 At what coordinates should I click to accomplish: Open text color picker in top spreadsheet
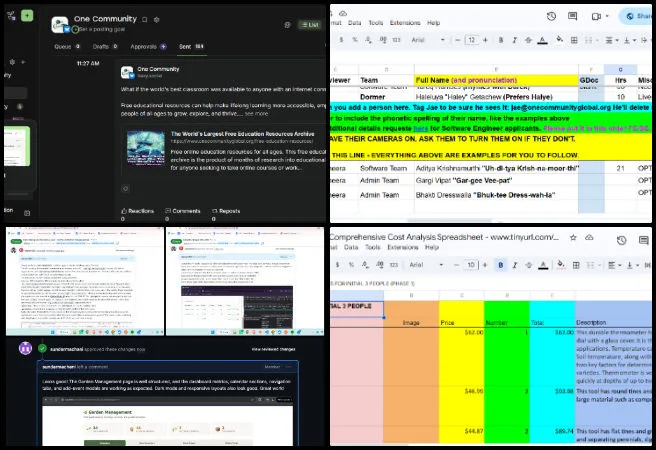pos(543,40)
